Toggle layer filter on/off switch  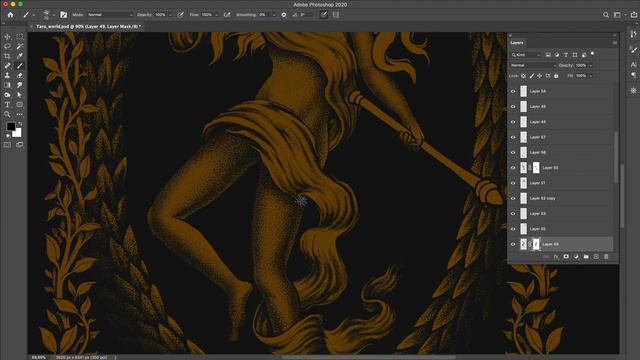pyautogui.click(x=593, y=54)
